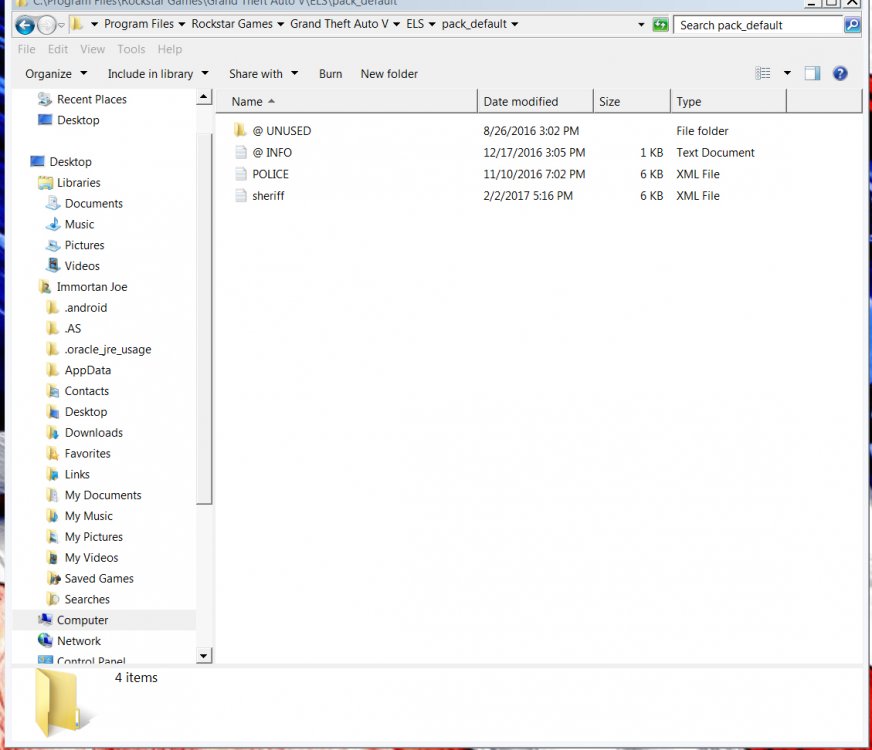The image size is (872, 750).
Task: Open the Help question mark icon
Action: point(840,73)
